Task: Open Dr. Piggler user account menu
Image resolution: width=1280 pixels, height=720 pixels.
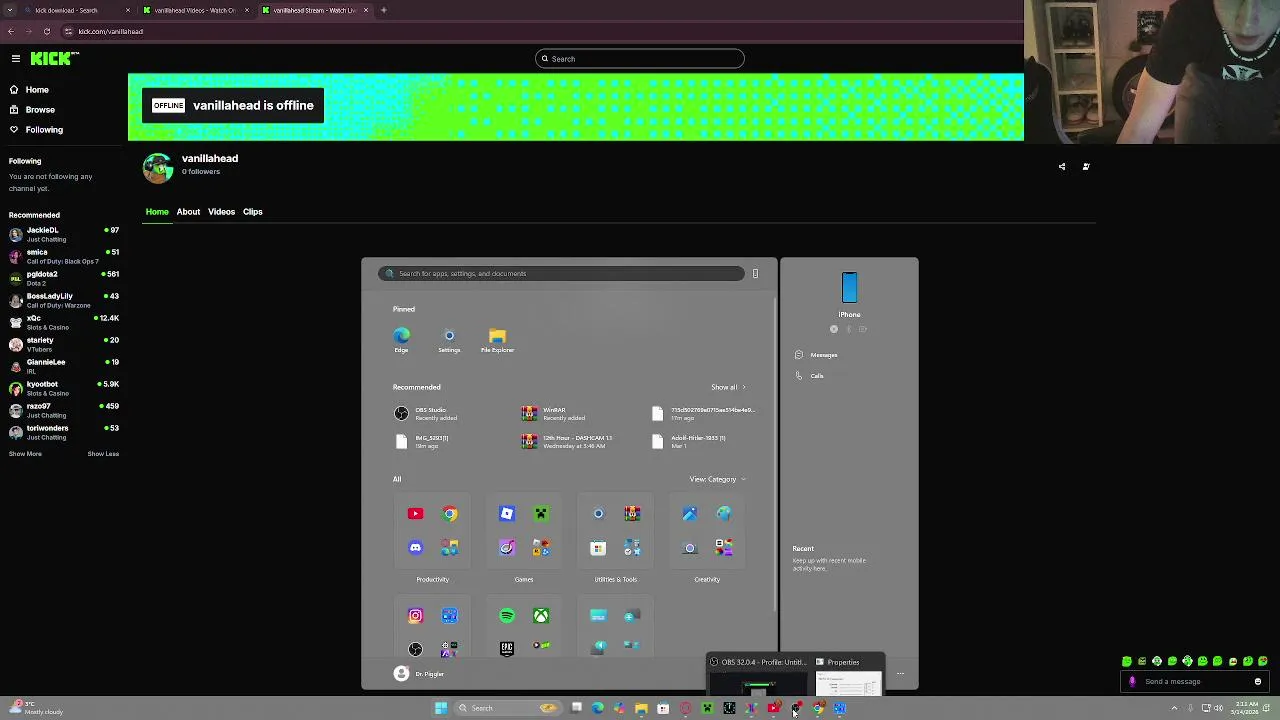Action: (419, 674)
